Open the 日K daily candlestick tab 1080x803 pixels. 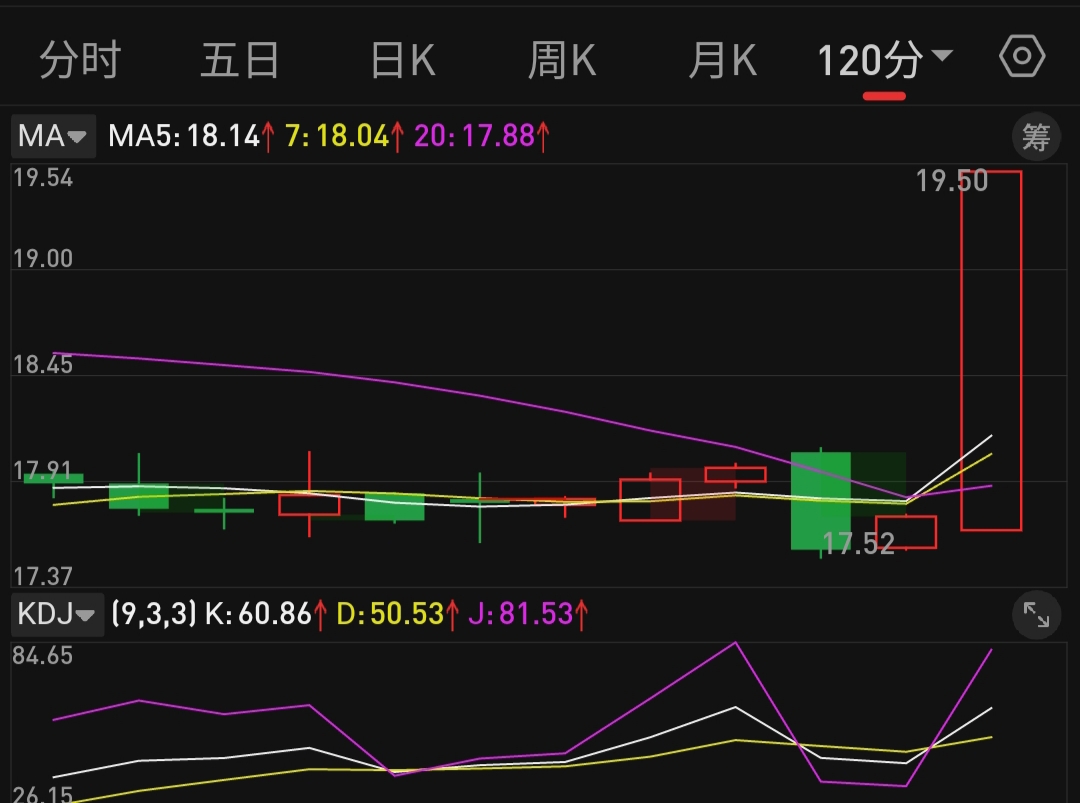point(402,60)
